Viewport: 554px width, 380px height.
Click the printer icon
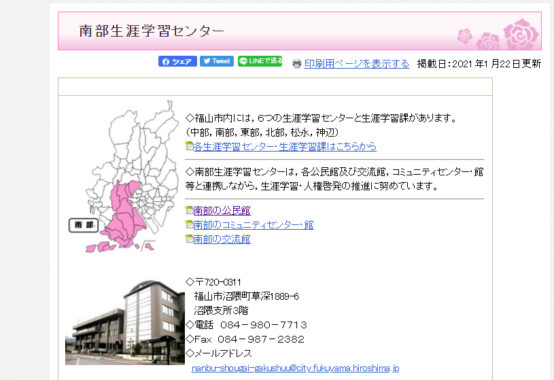pyautogui.click(x=297, y=64)
